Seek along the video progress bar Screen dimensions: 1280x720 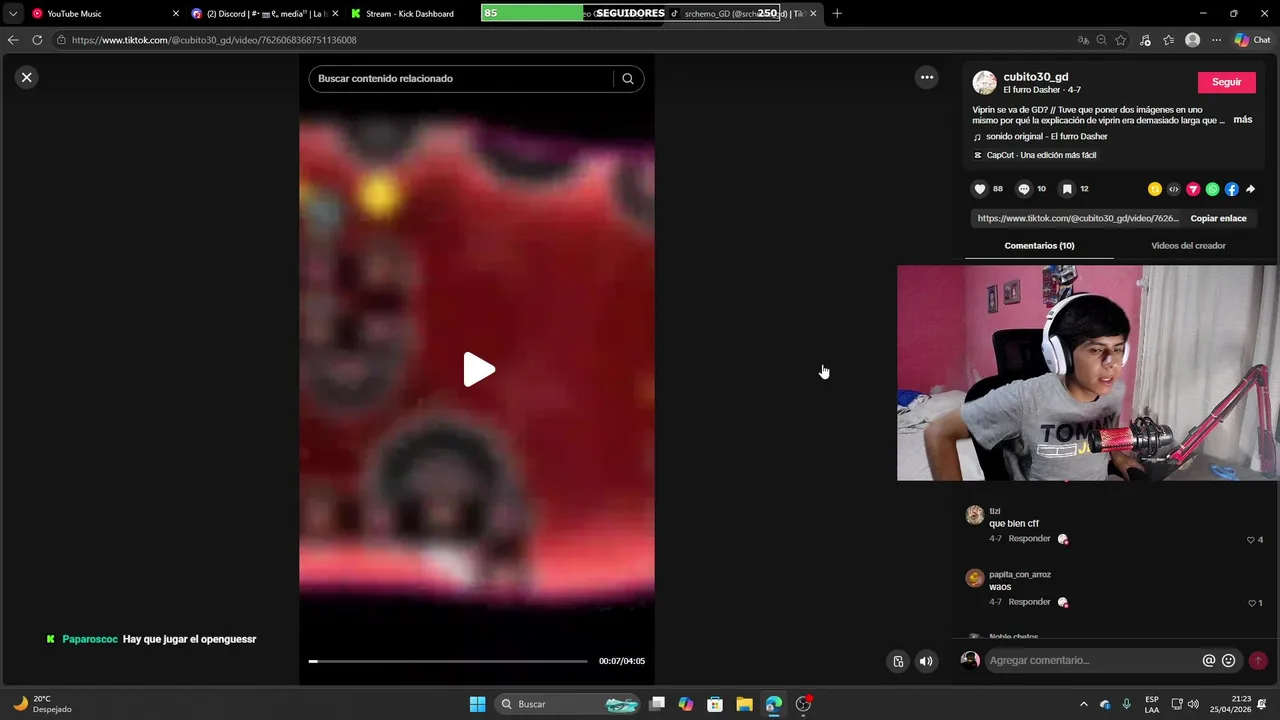(x=448, y=661)
